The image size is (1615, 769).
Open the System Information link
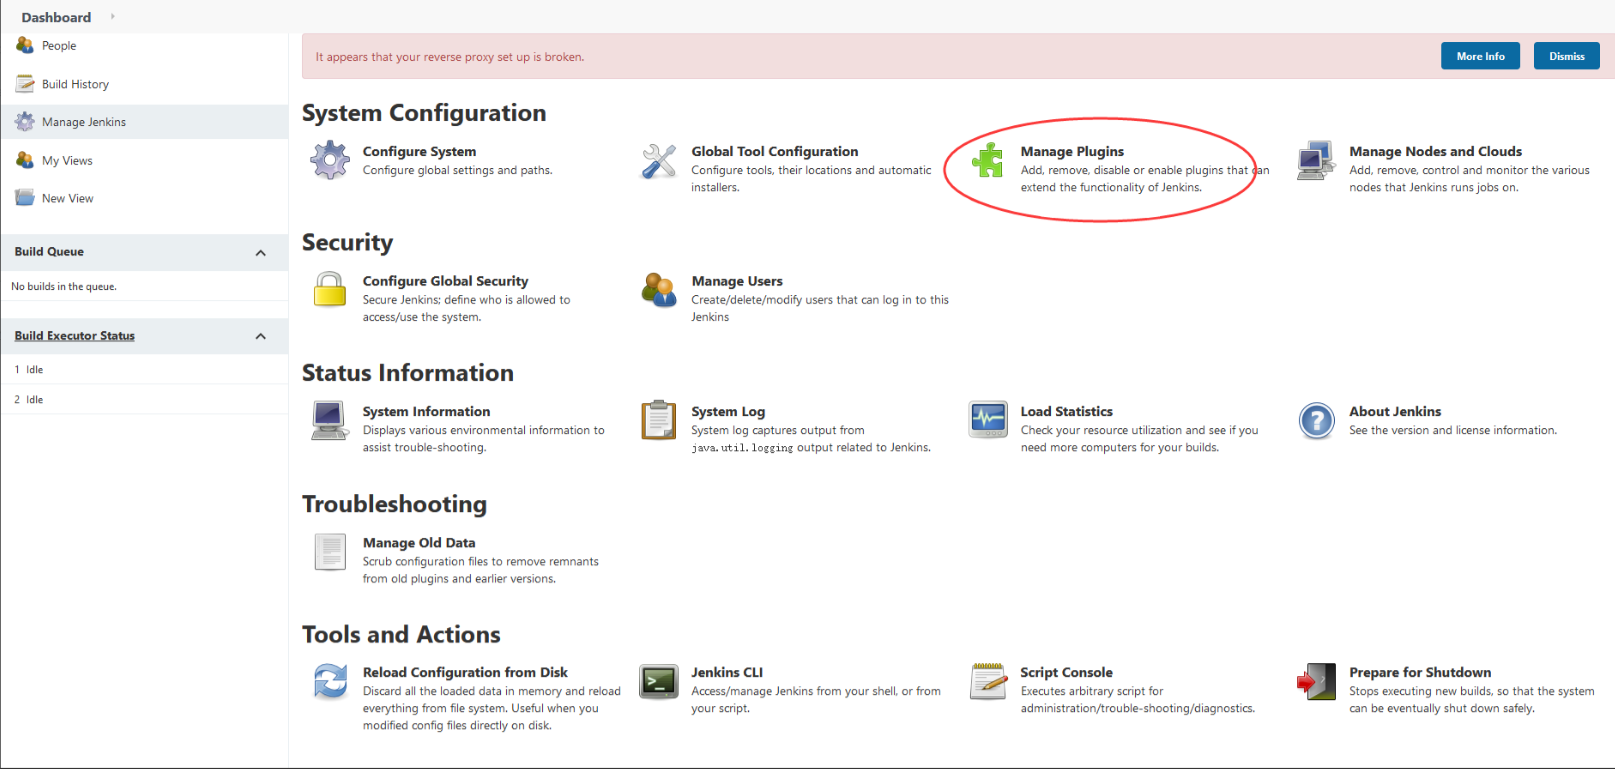point(426,411)
